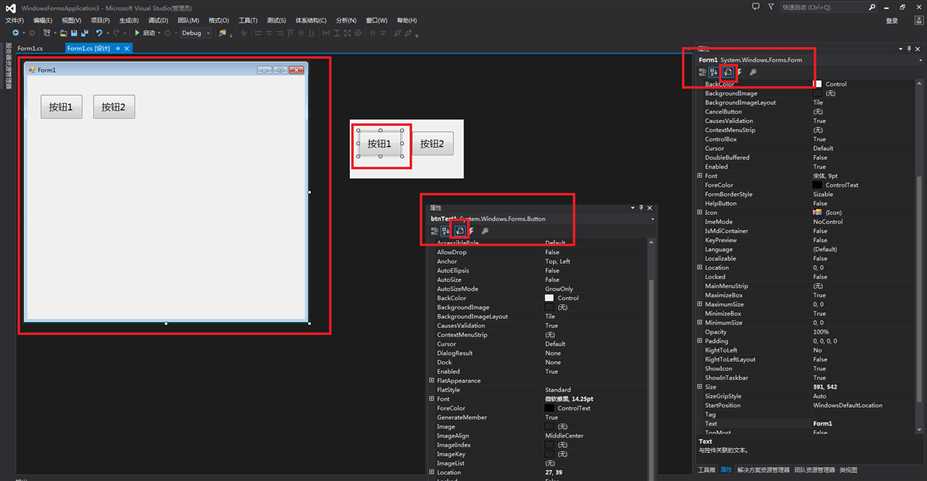Viewport: 927px width, 481px height.
Task: Click the feedback funnel icon in title bar
Action: point(771,6)
